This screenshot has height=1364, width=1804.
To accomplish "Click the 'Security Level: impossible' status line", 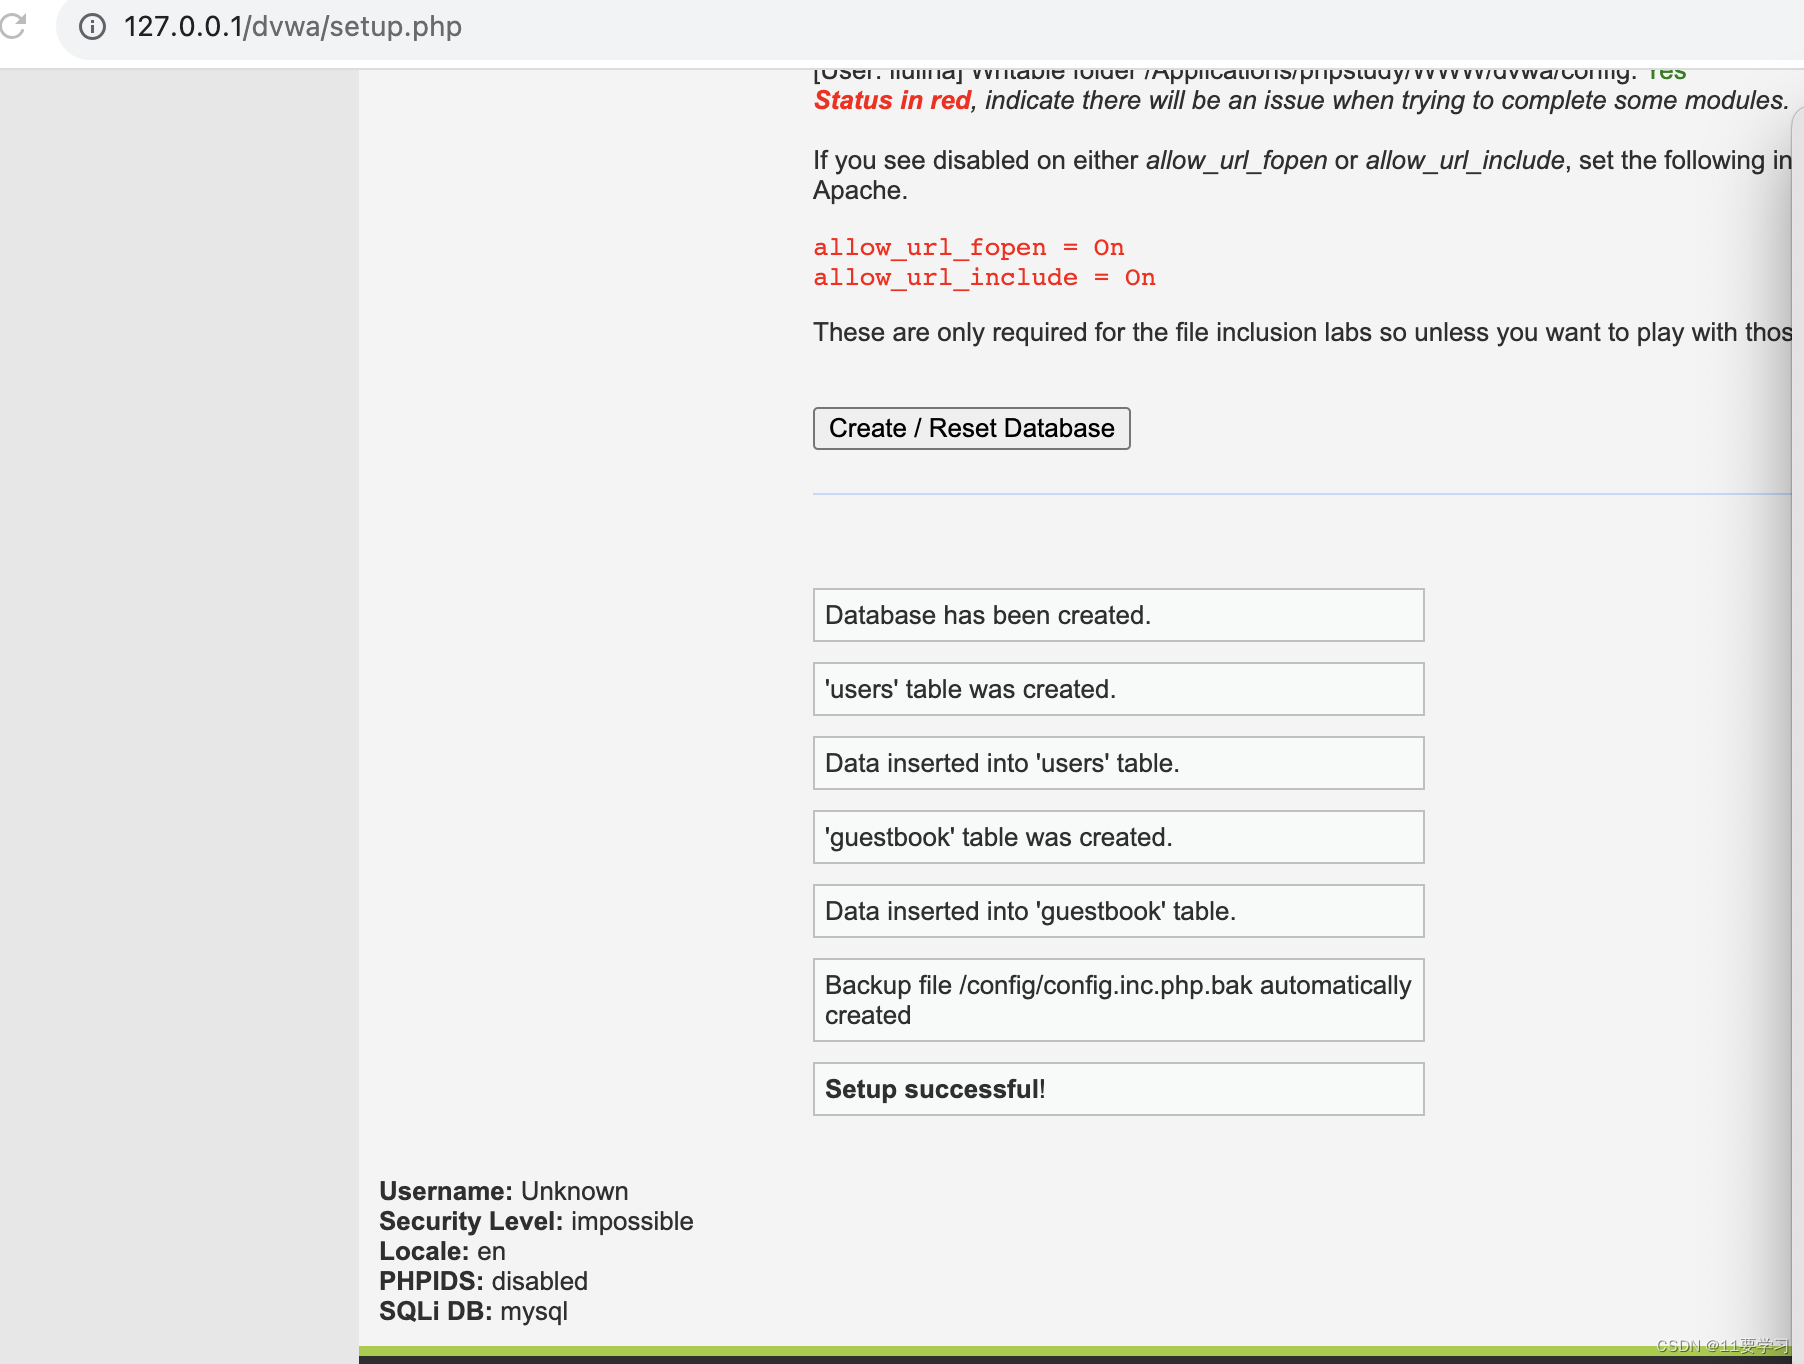I will point(536,1221).
